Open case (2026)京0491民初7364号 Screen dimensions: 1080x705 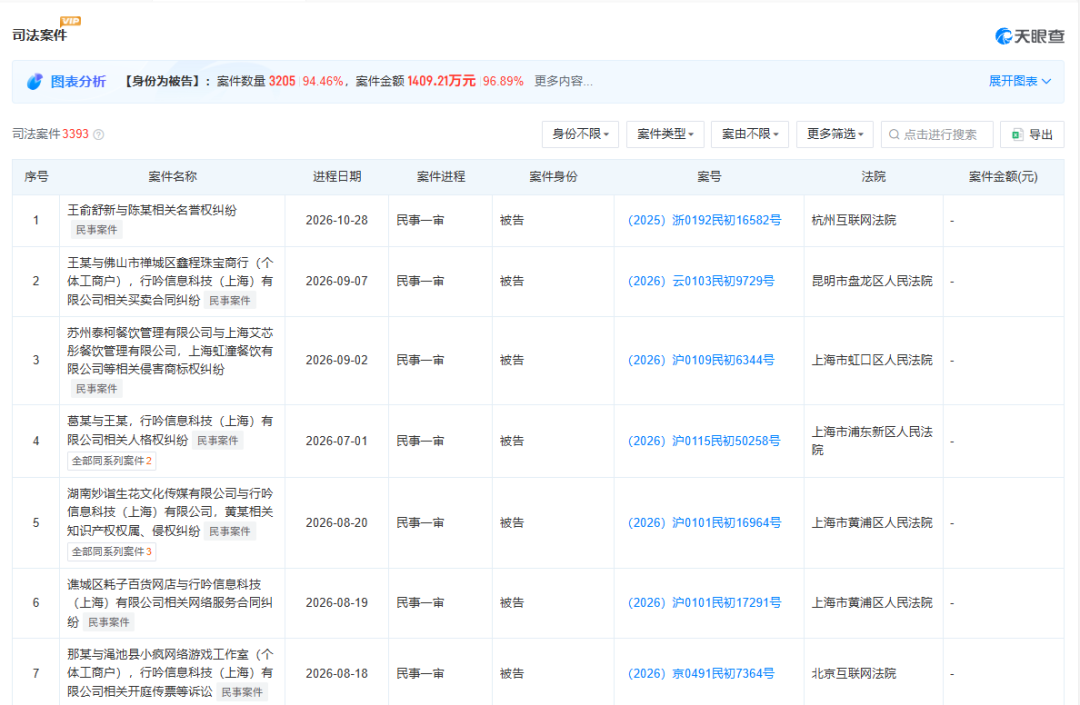click(x=701, y=673)
